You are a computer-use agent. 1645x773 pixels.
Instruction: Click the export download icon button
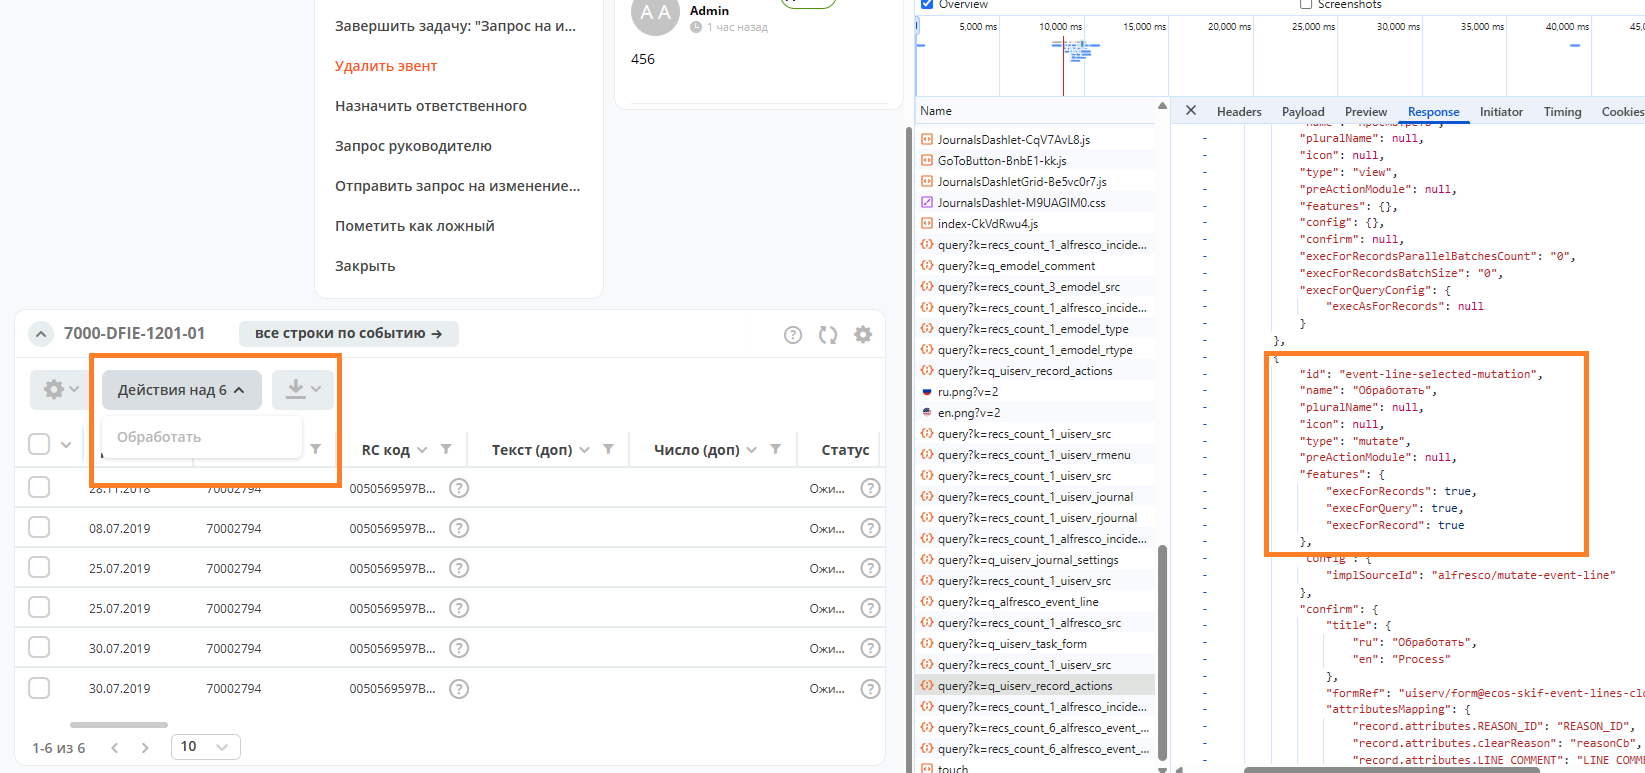coord(303,390)
